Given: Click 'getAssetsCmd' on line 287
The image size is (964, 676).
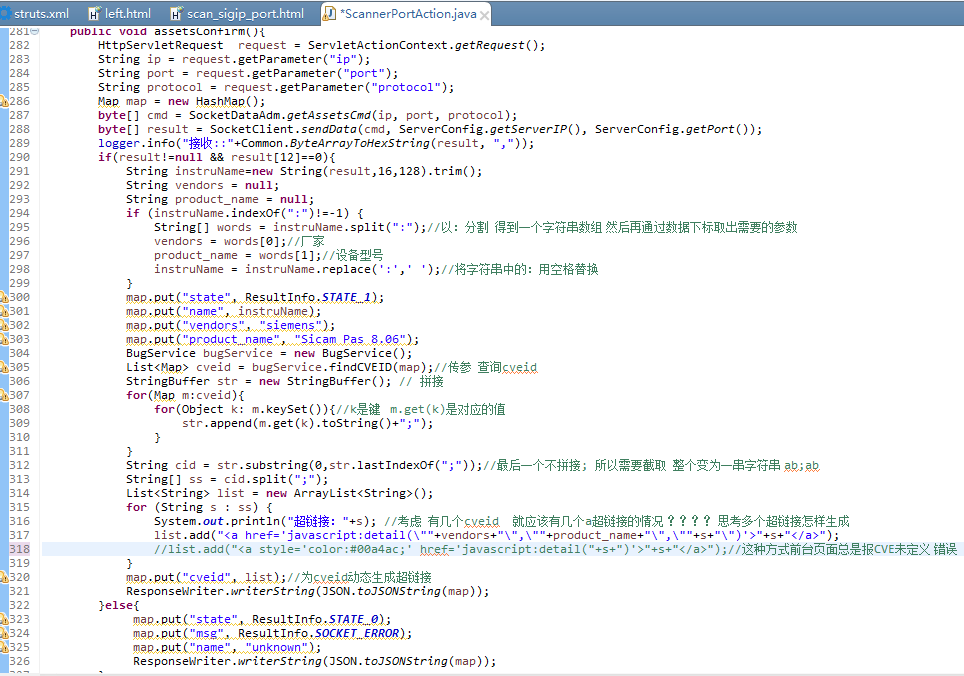Looking at the screenshot, I should pyautogui.click(x=329, y=115).
